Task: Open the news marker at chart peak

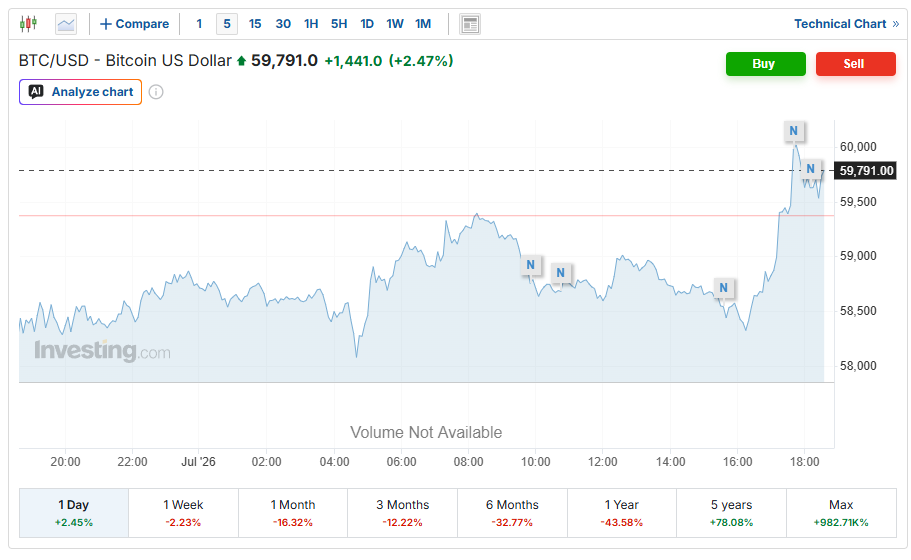Action: pos(794,131)
